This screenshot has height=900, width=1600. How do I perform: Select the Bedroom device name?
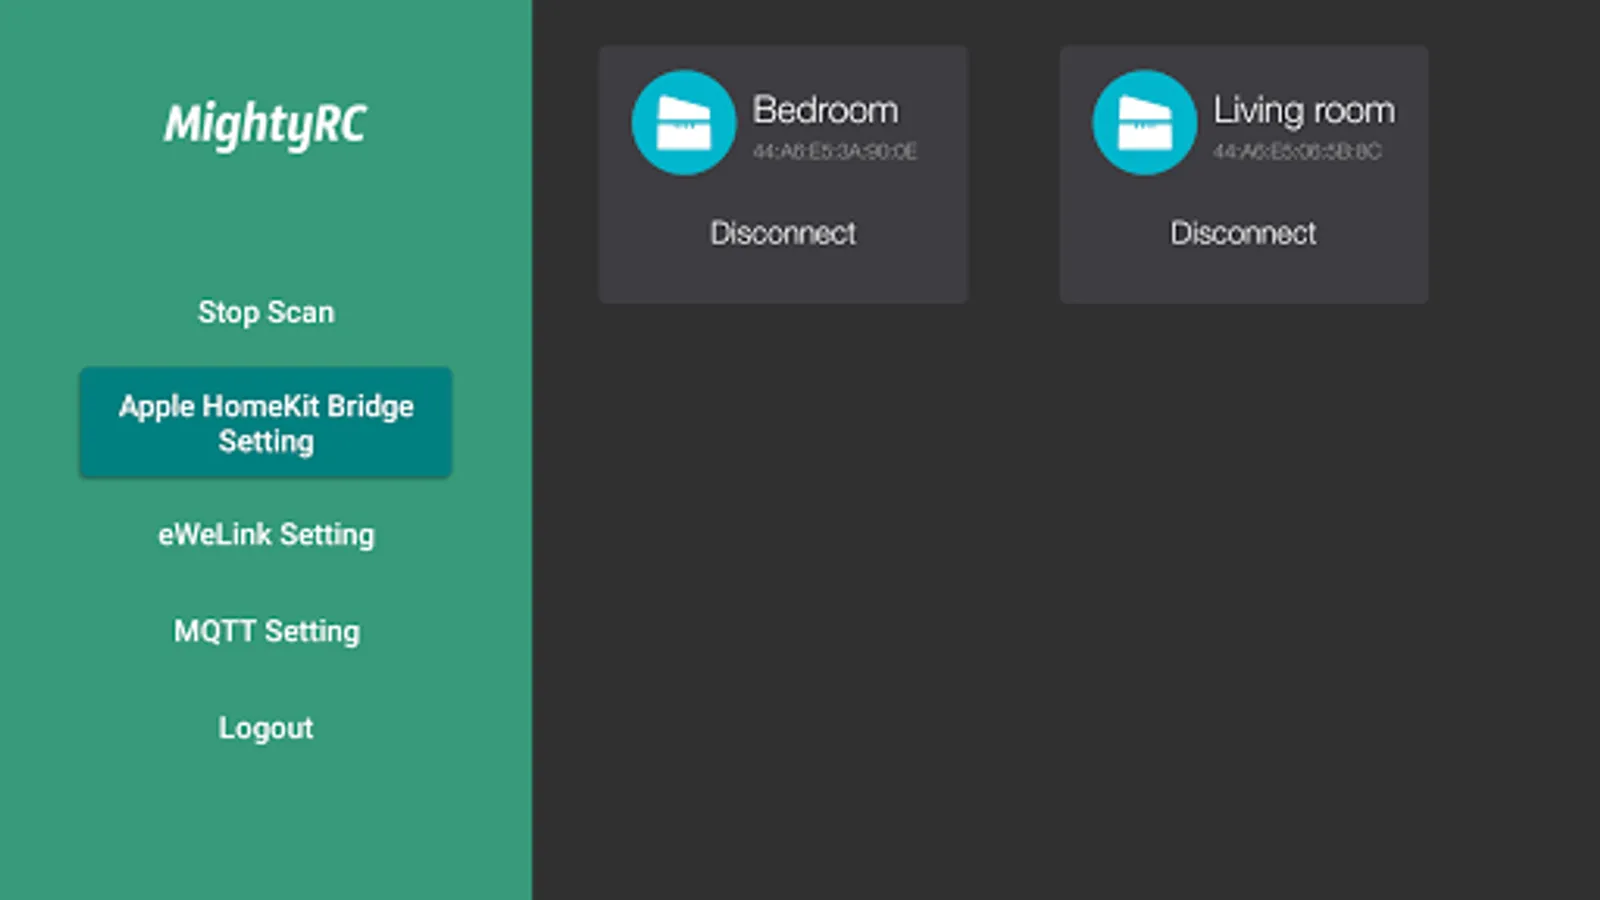[x=825, y=110]
